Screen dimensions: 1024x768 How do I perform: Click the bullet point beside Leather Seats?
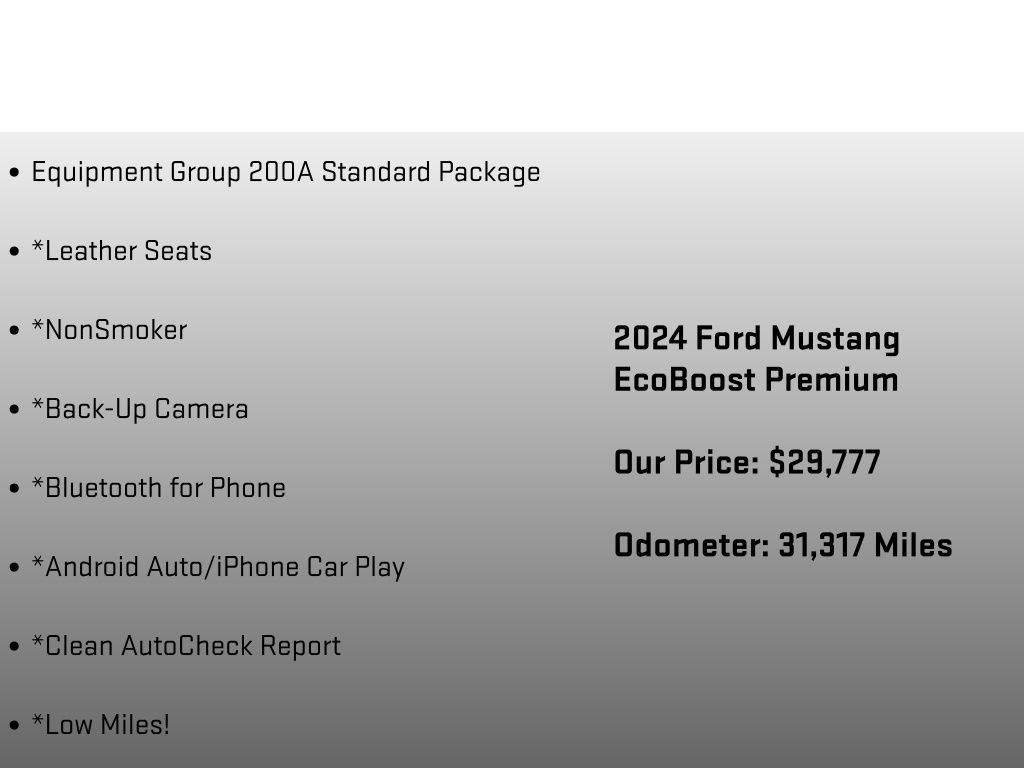pyautogui.click(x=14, y=252)
